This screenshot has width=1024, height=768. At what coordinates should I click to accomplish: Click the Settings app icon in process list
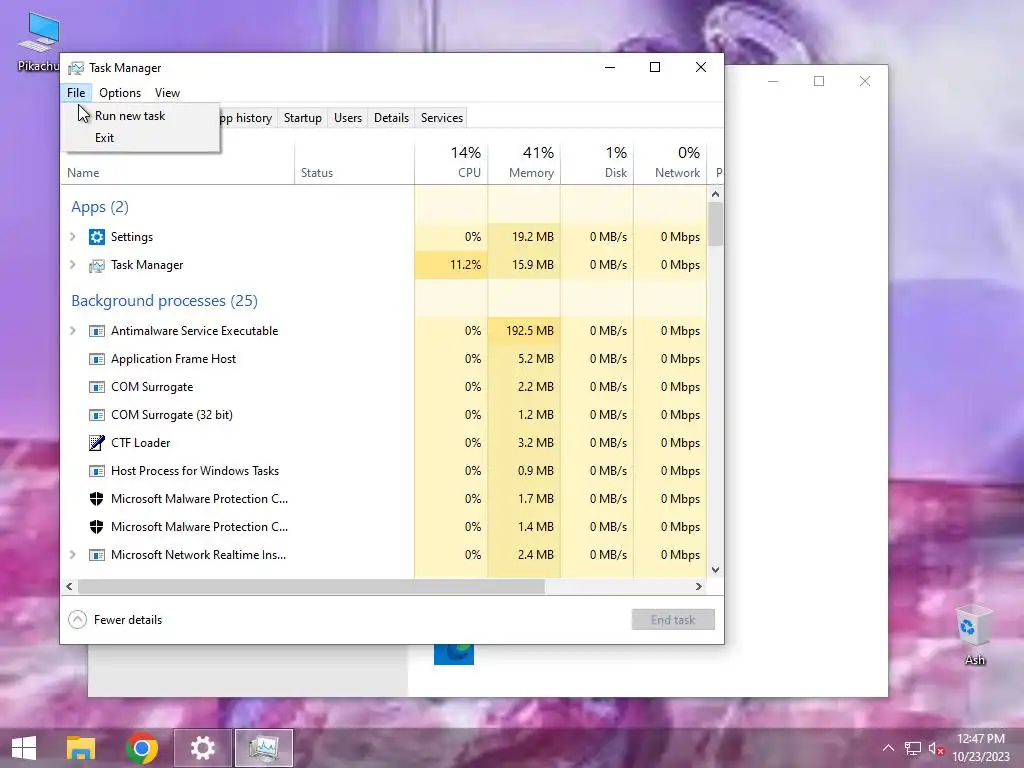pyautogui.click(x=97, y=237)
